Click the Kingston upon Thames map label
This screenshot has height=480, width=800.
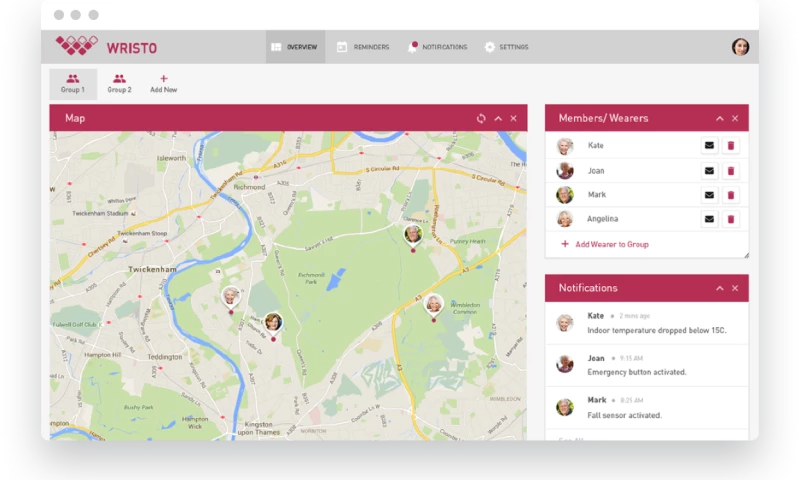pyautogui.click(x=259, y=428)
